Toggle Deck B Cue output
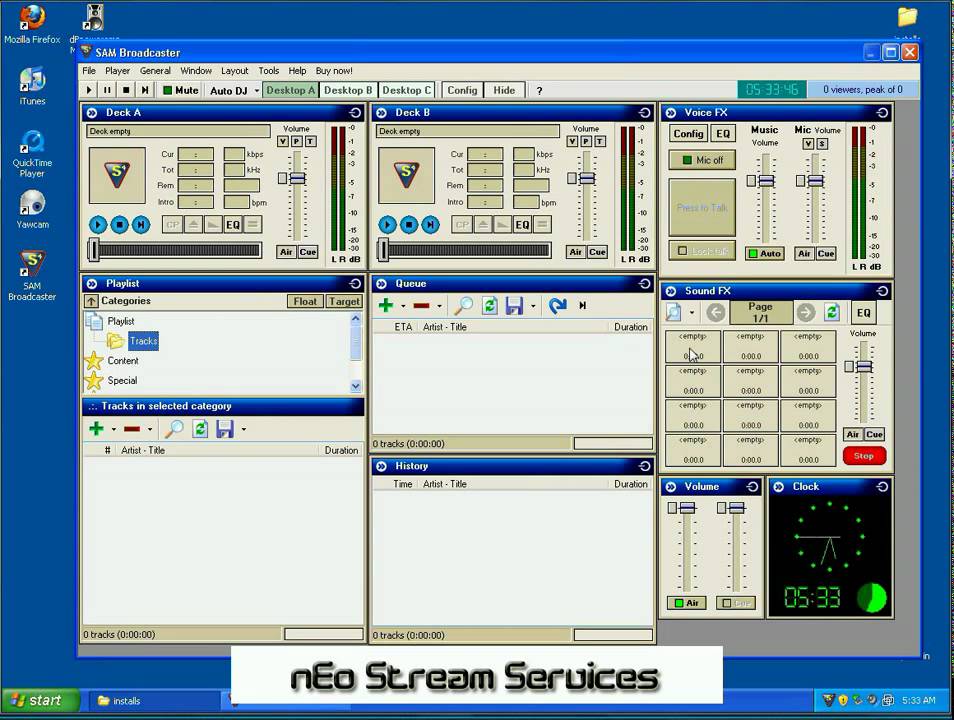The height and width of the screenshot is (720, 954). click(x=597, y=252)
